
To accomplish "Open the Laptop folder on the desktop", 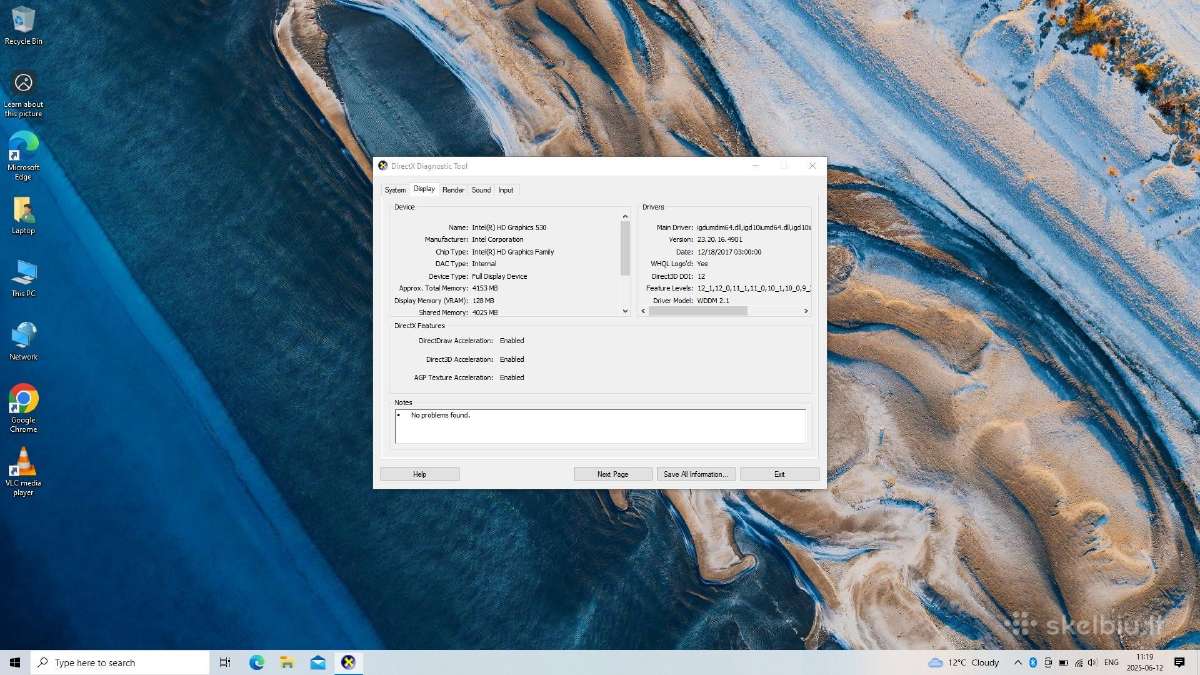I will [23, 215].
